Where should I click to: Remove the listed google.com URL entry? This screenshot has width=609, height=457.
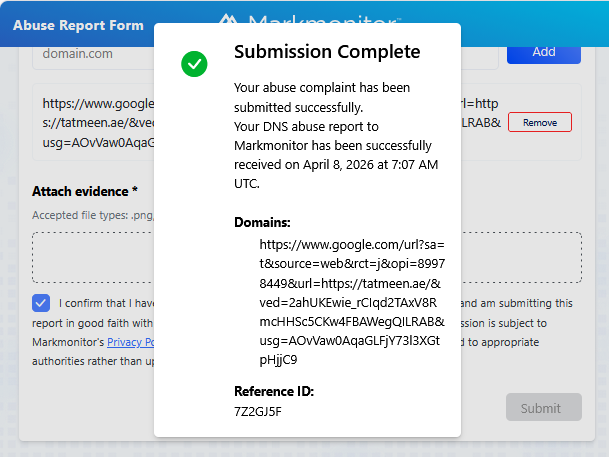point(540,122)
